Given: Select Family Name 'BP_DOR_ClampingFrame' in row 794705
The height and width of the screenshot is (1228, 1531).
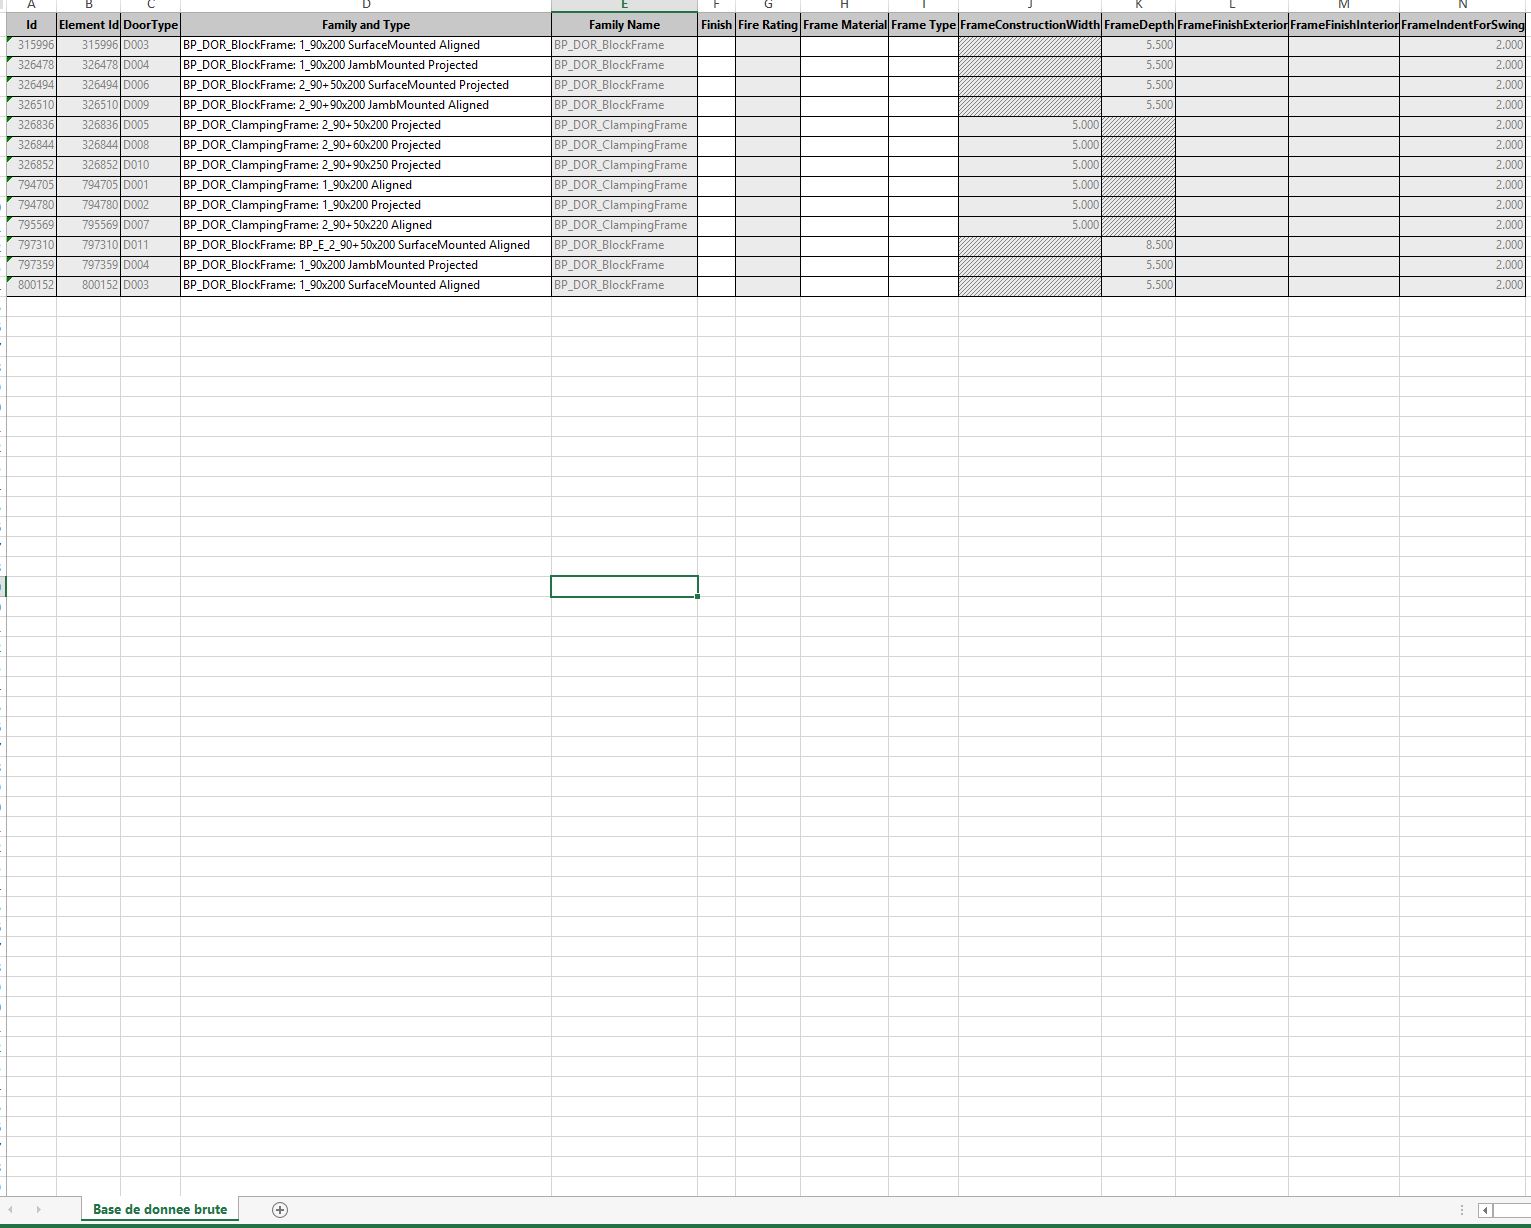Looking at the screenshot, I should (x=624, y=185).
